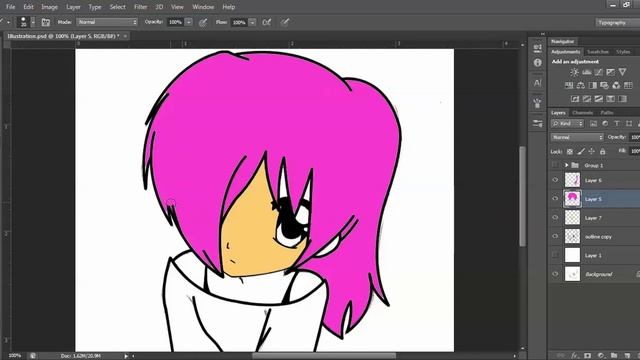The width and height of the screenshot is (640, 360).
Task: Hide the Background layer
Action: [x=555, y=274]
